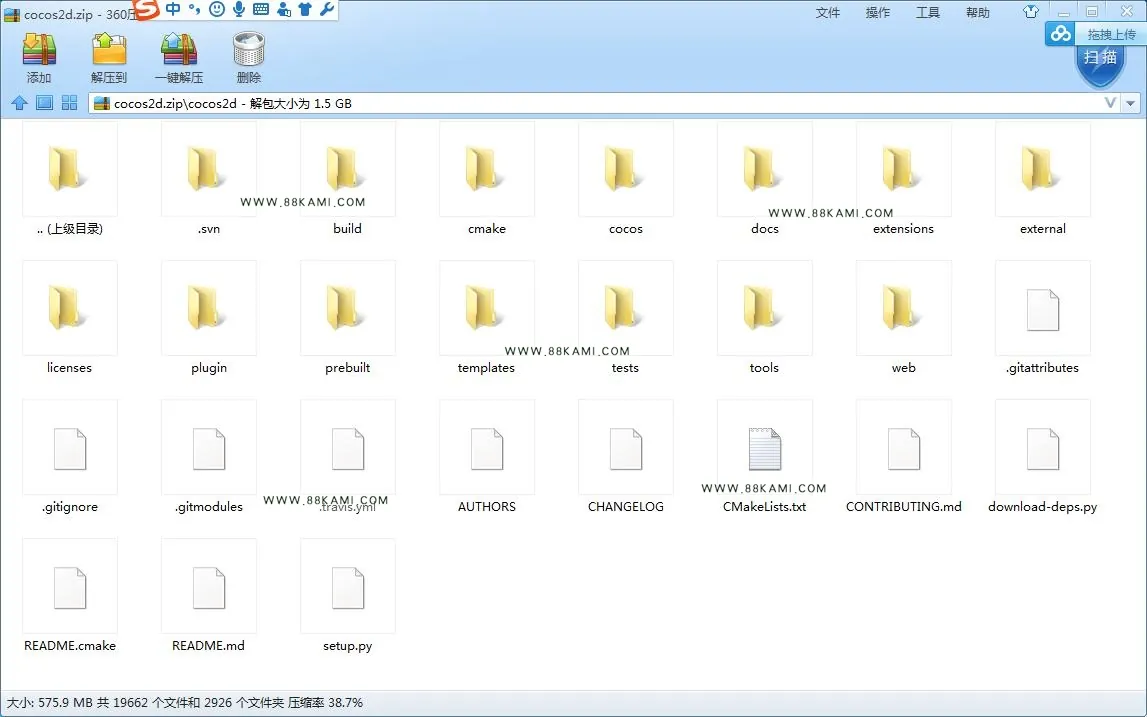1147x717 pixels.
Task: Click the skin shirt icon in title bar
Action: tap(1031, 12)
